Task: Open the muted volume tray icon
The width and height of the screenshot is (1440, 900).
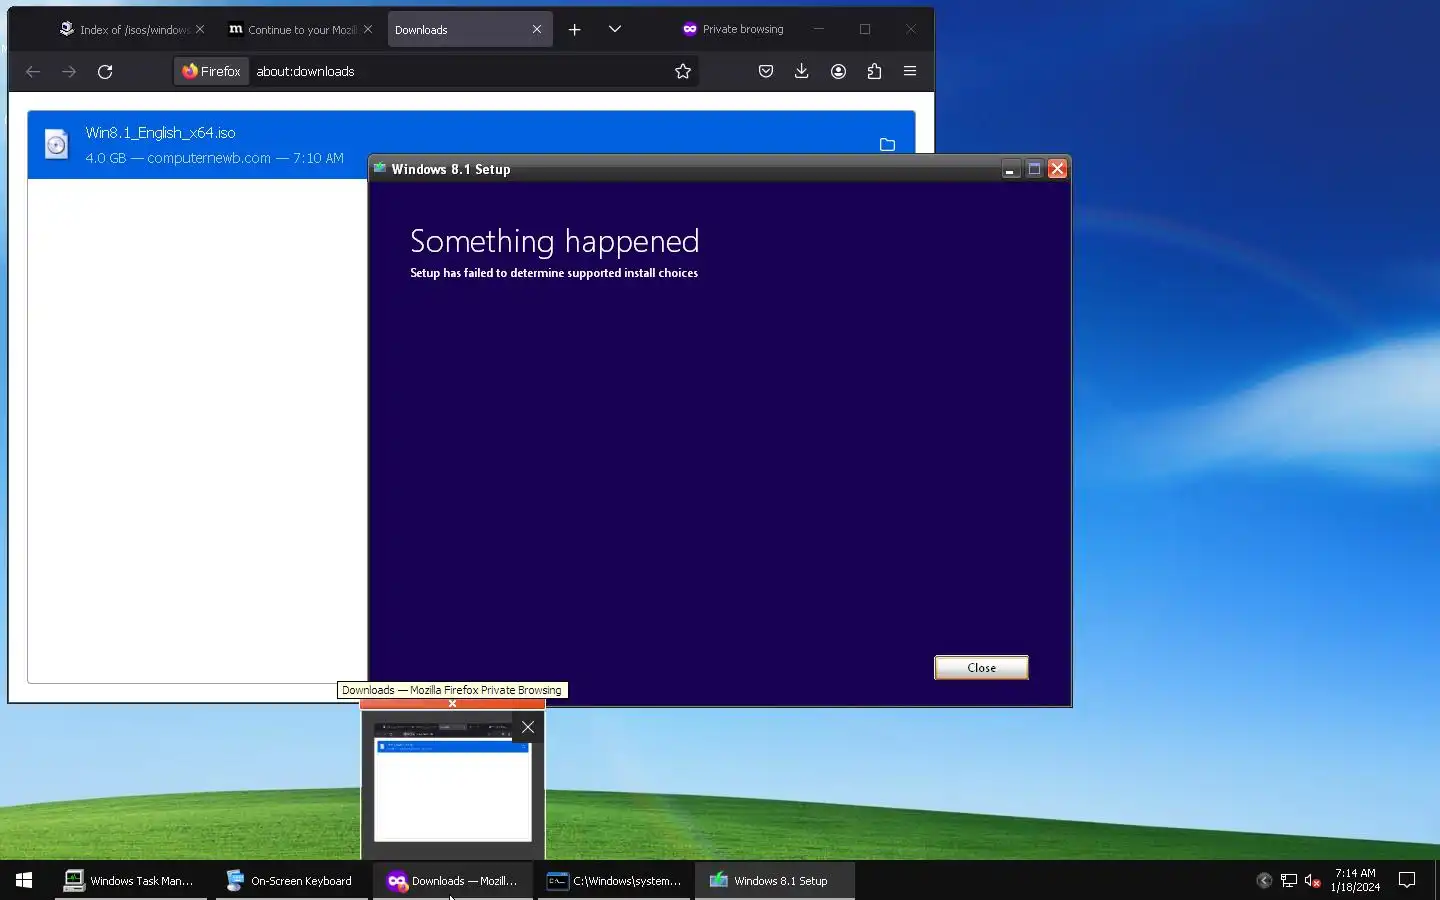Action: [x=1313, y=880]
